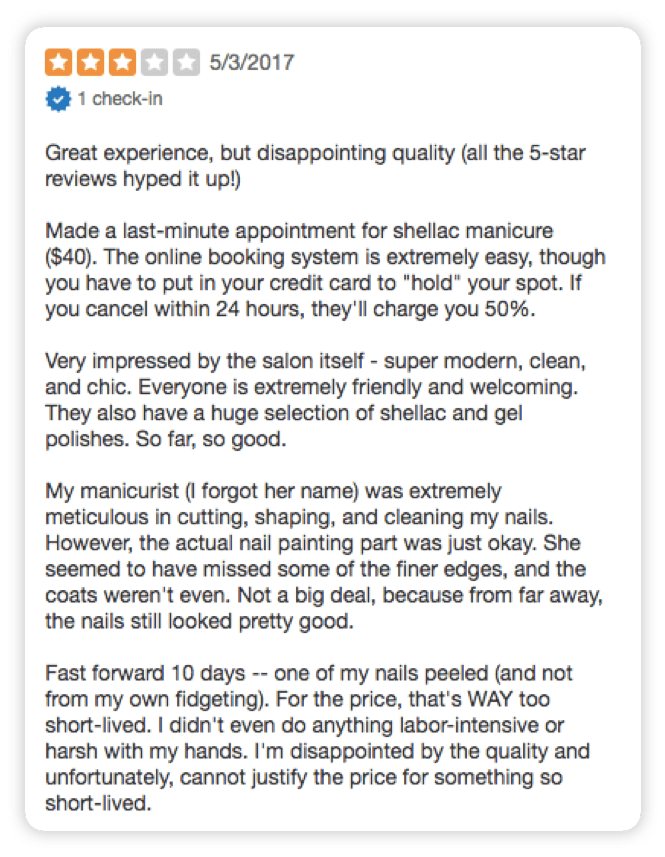
Task: Click the "($40)" price text
Action: pos(71,256)
